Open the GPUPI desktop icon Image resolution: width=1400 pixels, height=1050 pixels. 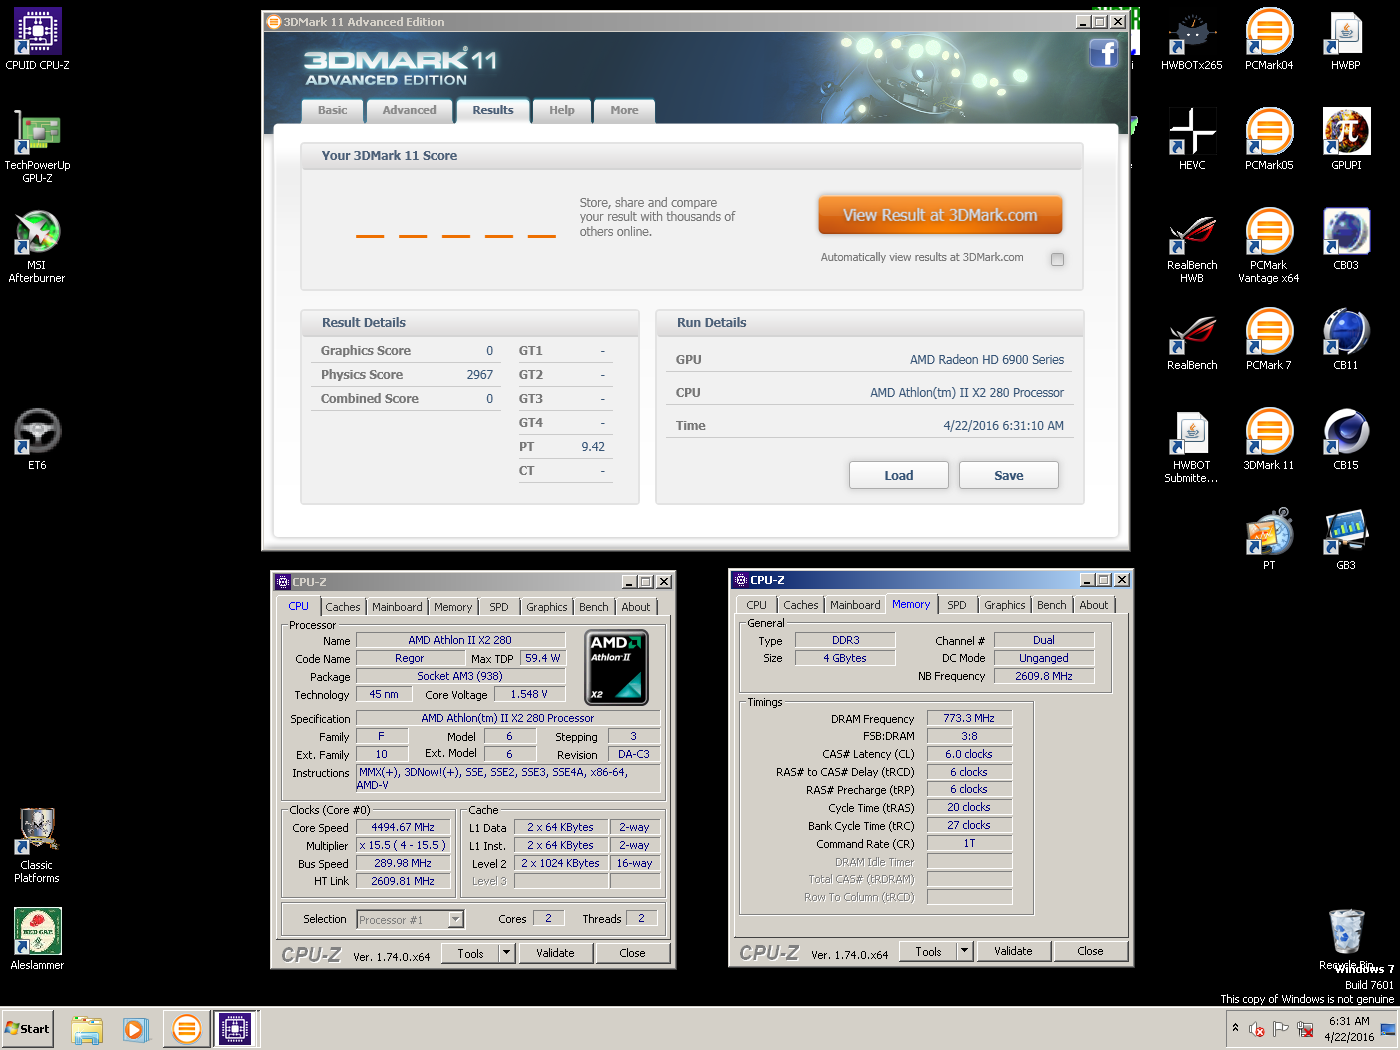(1346, 140)
